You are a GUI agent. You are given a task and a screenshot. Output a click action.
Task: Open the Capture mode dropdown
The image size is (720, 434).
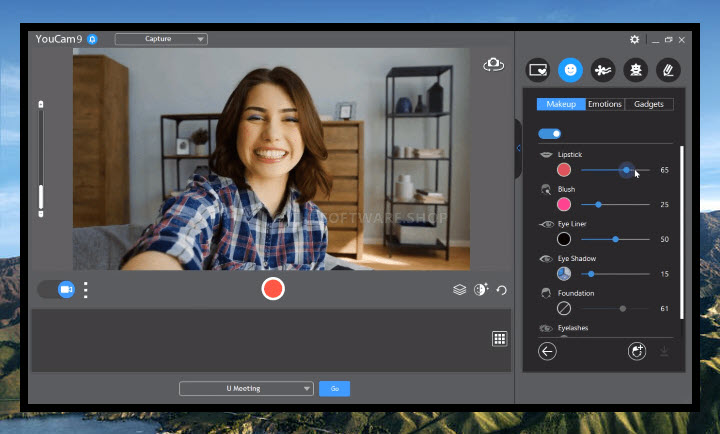[x=161, y=39]
